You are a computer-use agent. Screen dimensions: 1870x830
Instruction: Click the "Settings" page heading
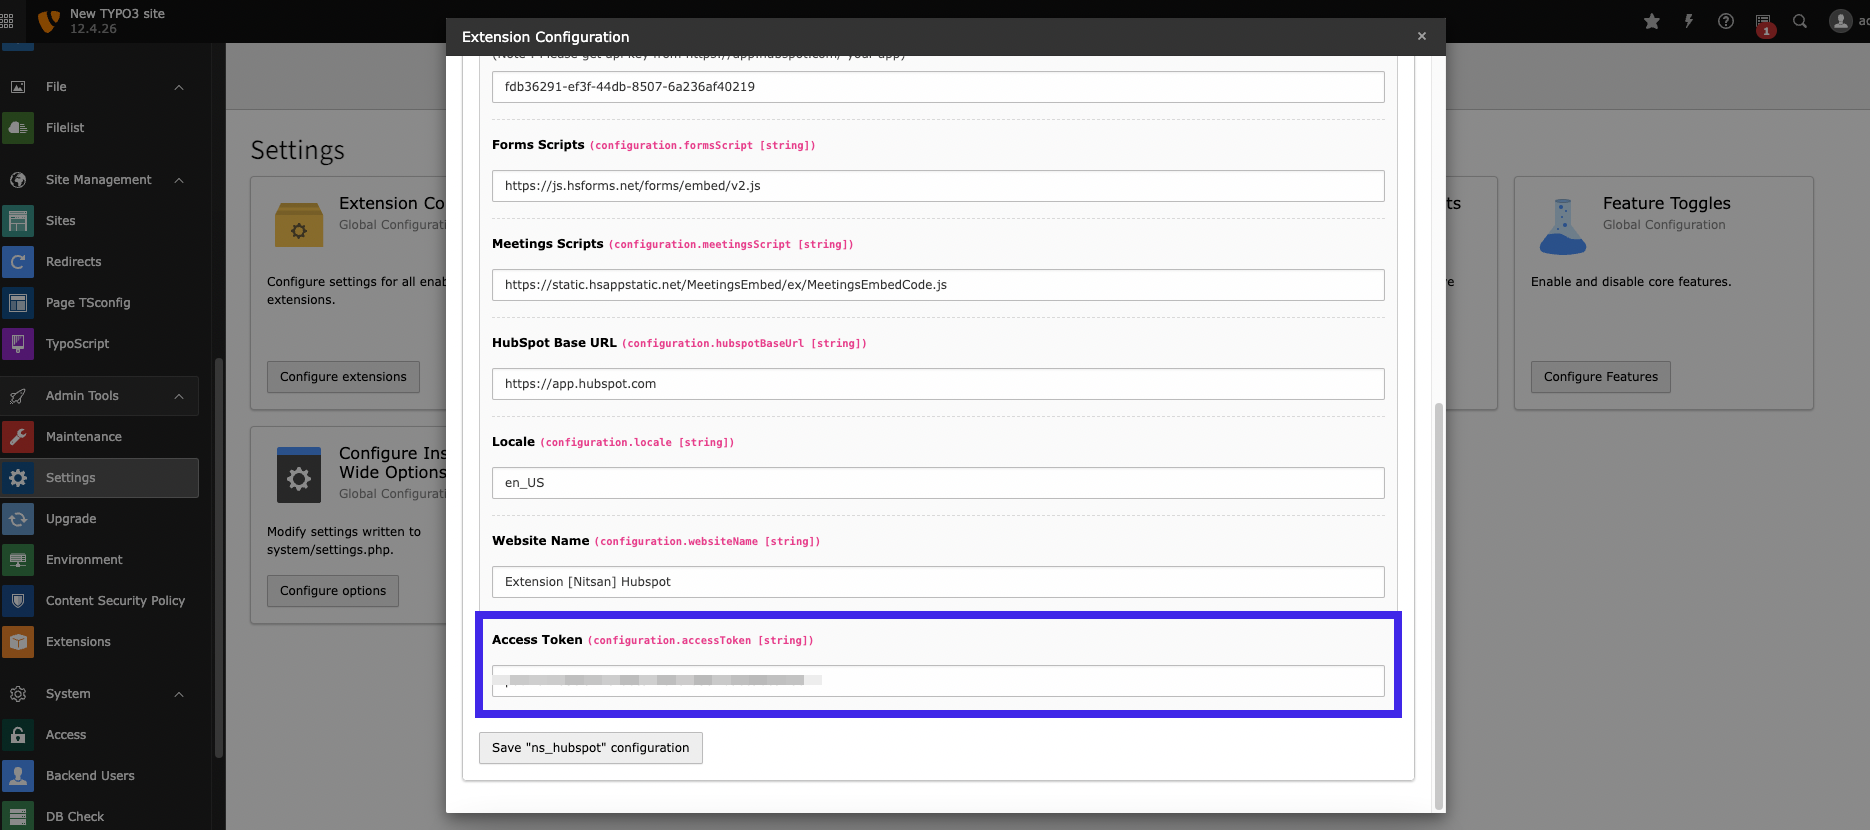297,150
